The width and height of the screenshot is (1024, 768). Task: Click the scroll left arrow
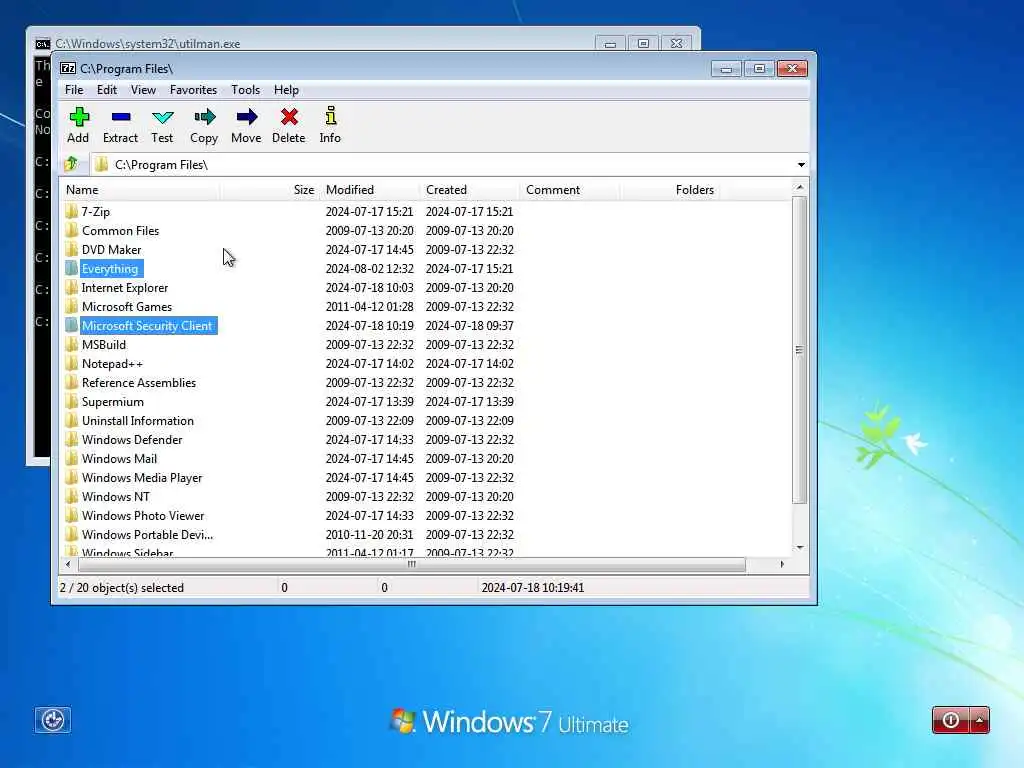pyautogui.click(x=68, y=564)
